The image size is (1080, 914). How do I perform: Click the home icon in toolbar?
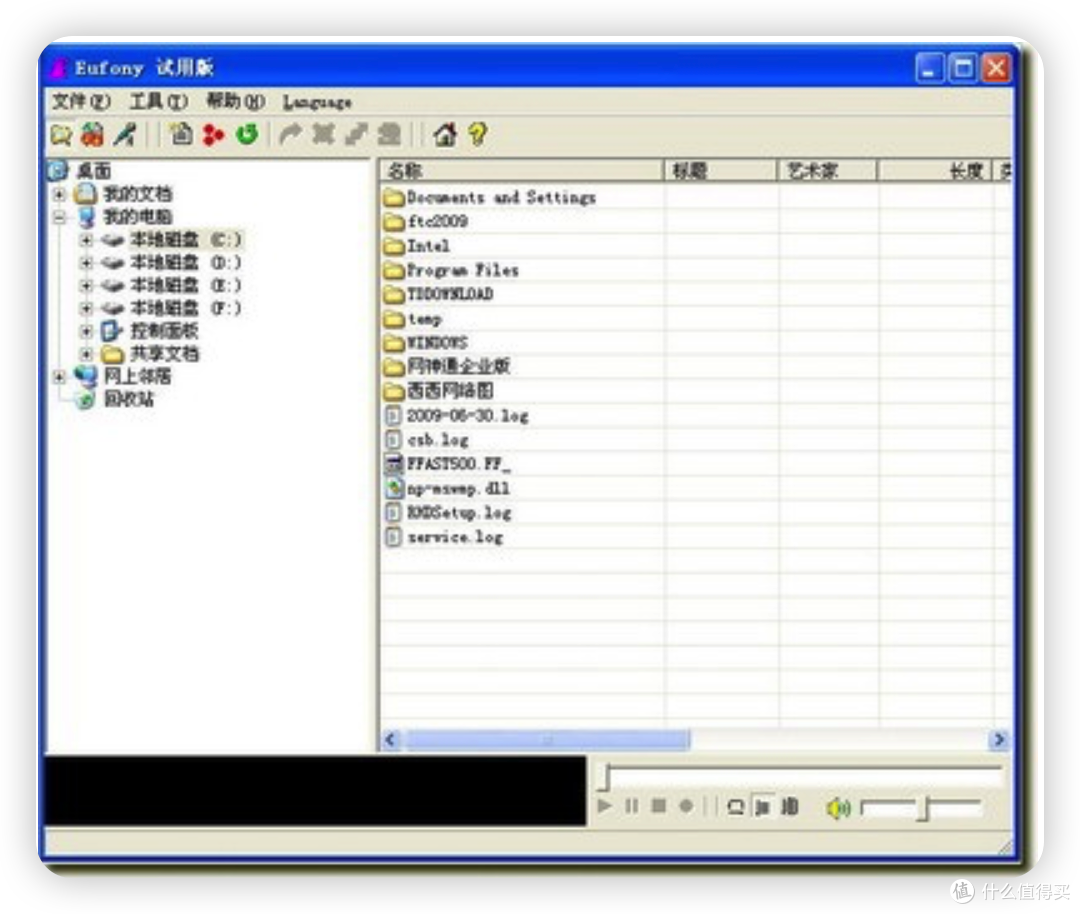coord(445,134)
